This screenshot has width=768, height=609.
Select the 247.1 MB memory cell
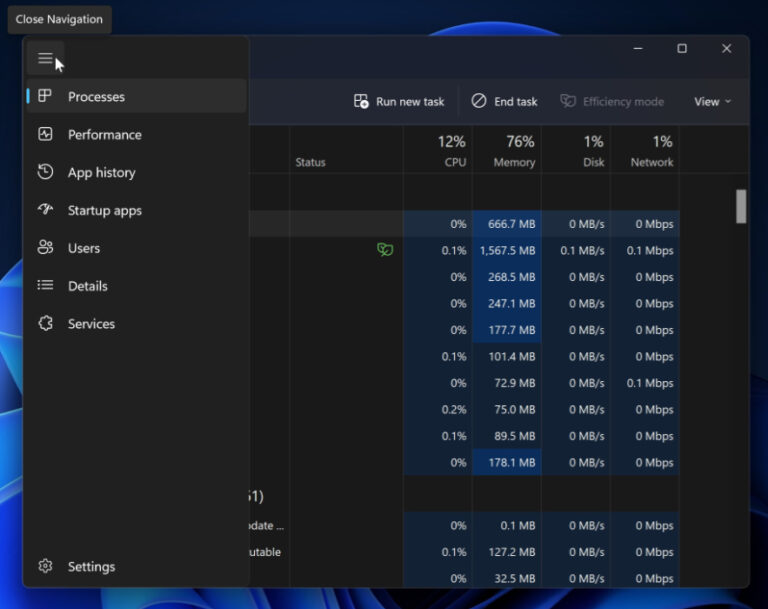pyautogui.click(x=507, y=303)
